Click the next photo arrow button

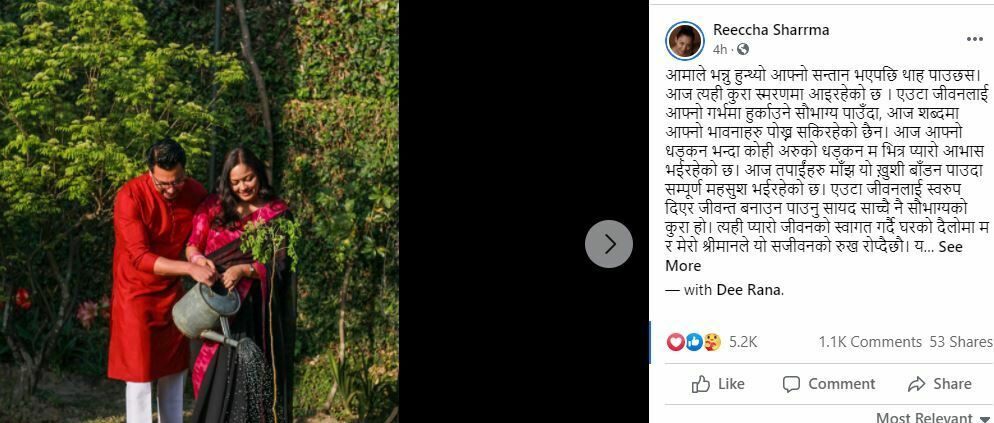point(609,244)
